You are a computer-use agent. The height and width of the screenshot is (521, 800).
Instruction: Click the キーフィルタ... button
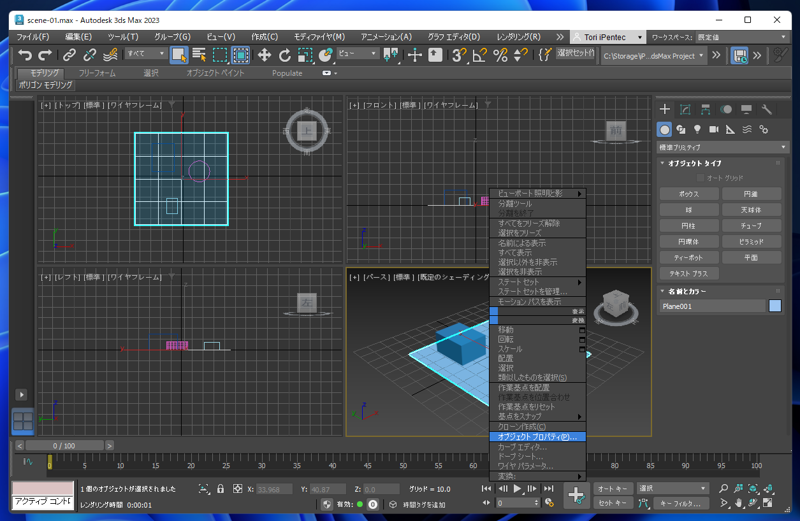[x=681, y=503]
